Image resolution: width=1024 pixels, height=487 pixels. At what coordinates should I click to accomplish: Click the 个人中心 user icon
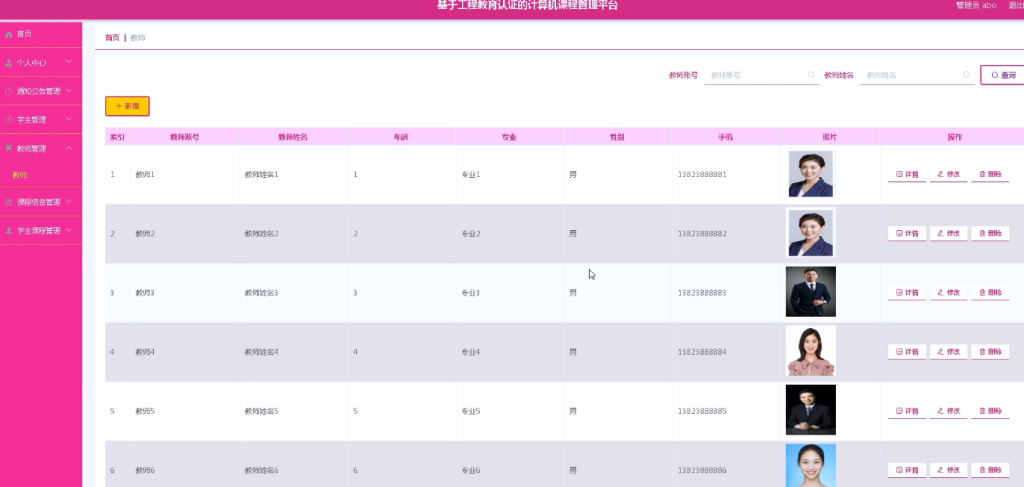click(8, 63)
